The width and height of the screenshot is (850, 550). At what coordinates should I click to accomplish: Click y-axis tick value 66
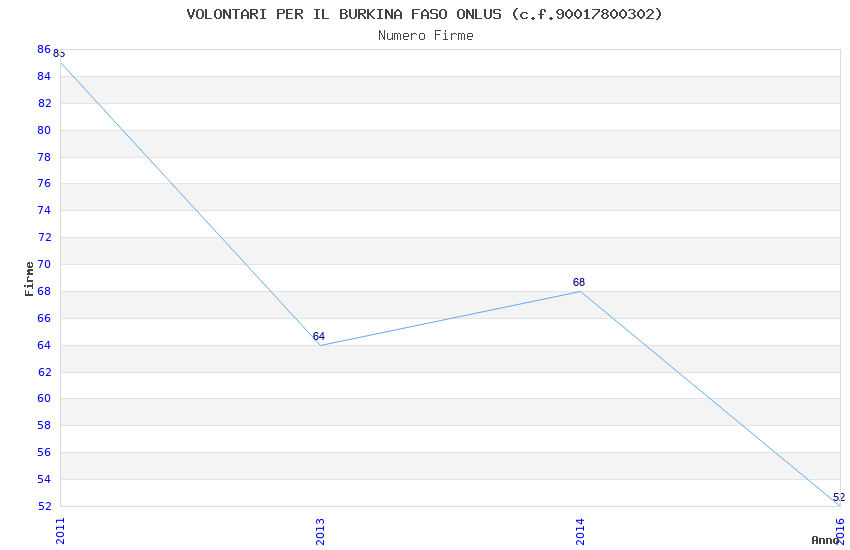[44, 318]
